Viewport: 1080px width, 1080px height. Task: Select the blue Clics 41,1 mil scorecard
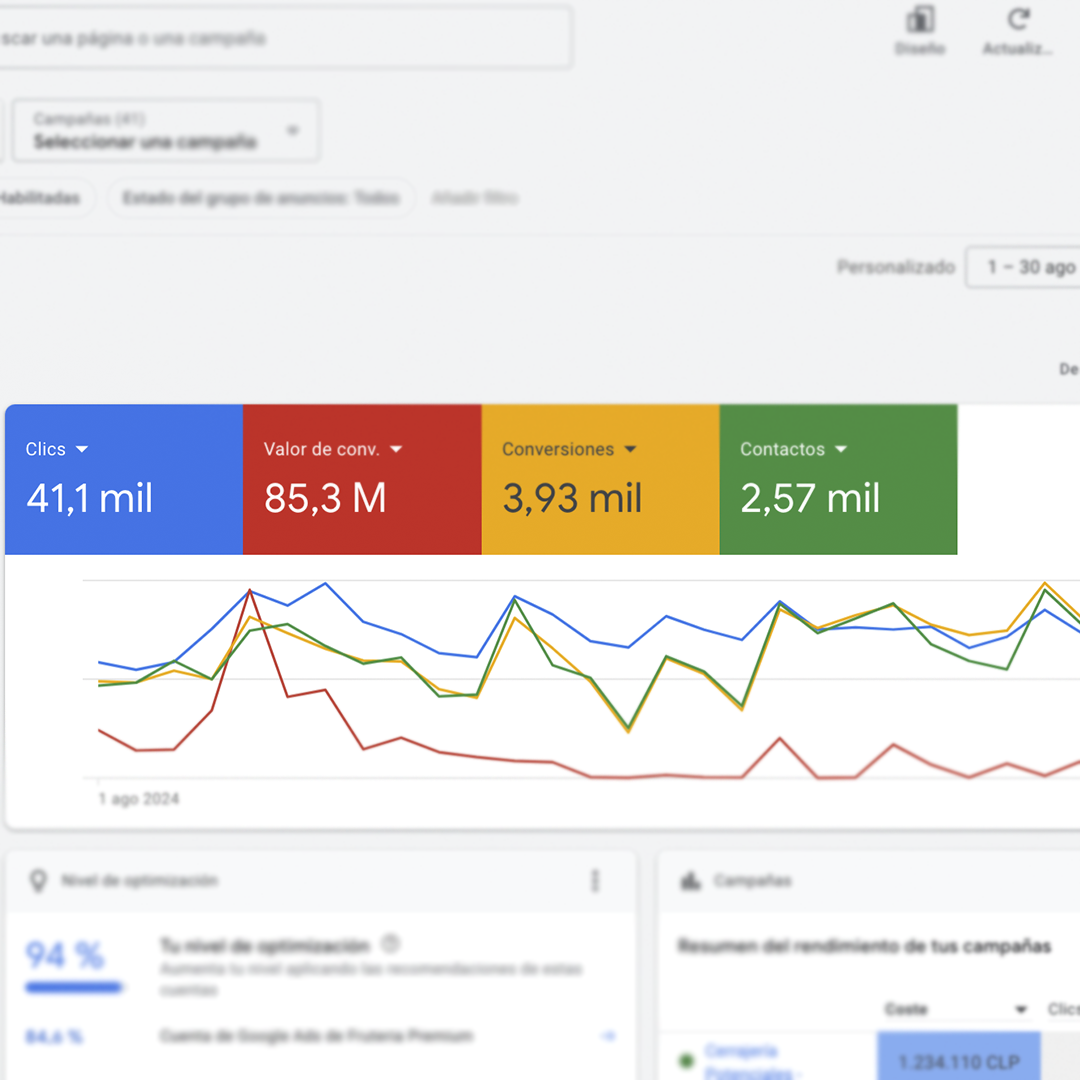(x=124, y=479)
